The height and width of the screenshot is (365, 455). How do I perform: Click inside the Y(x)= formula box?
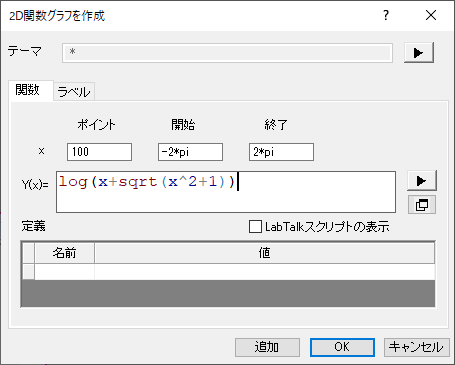click(226, 192)
